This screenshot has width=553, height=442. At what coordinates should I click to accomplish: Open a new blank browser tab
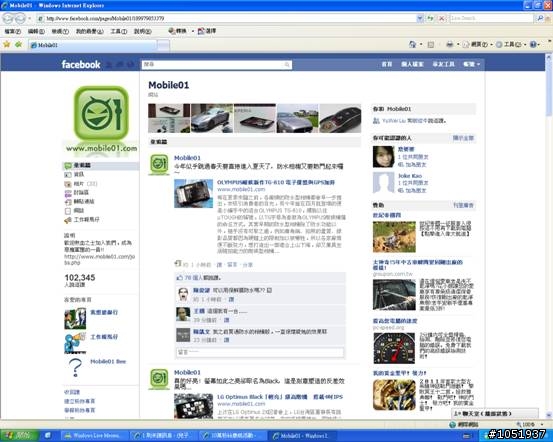163,45
